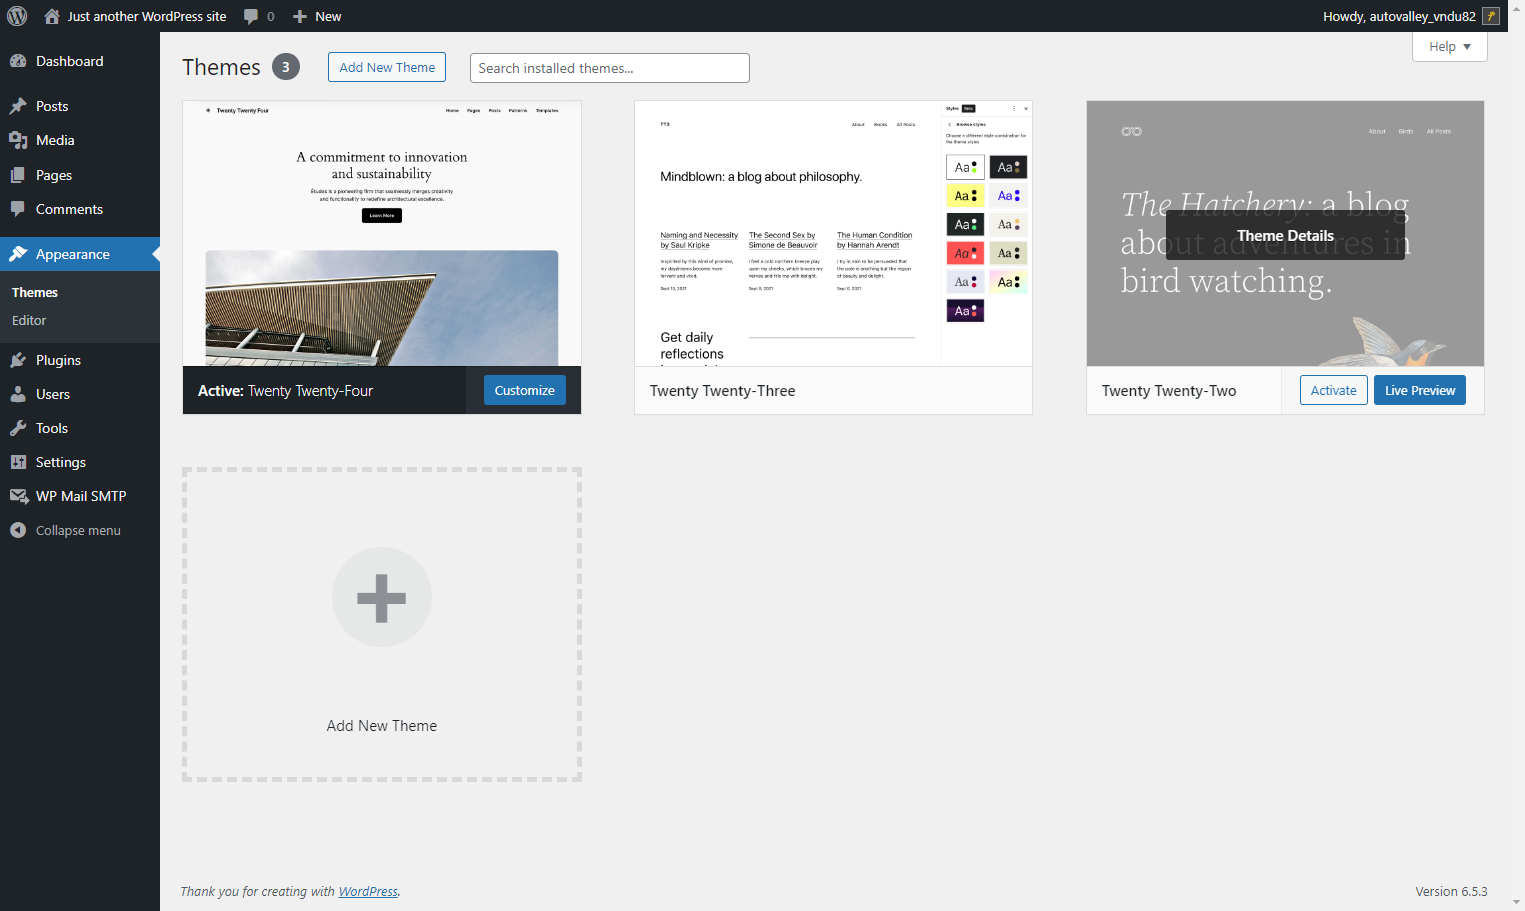Click the Version 6.5.3 text
Image resolution: width=1525 pixels, height=911 pixels.
pos(1451,891)
